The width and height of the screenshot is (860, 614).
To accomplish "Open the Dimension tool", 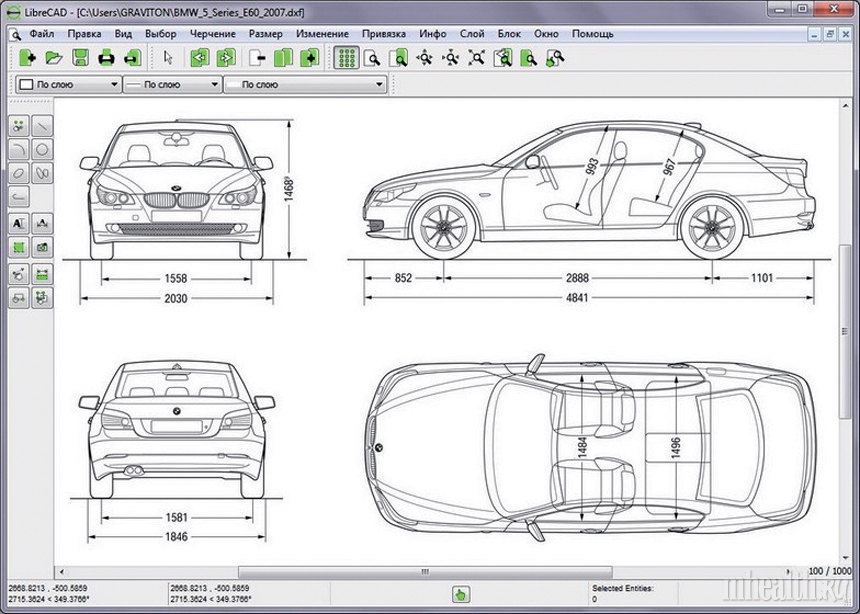I will pos(43,222).
